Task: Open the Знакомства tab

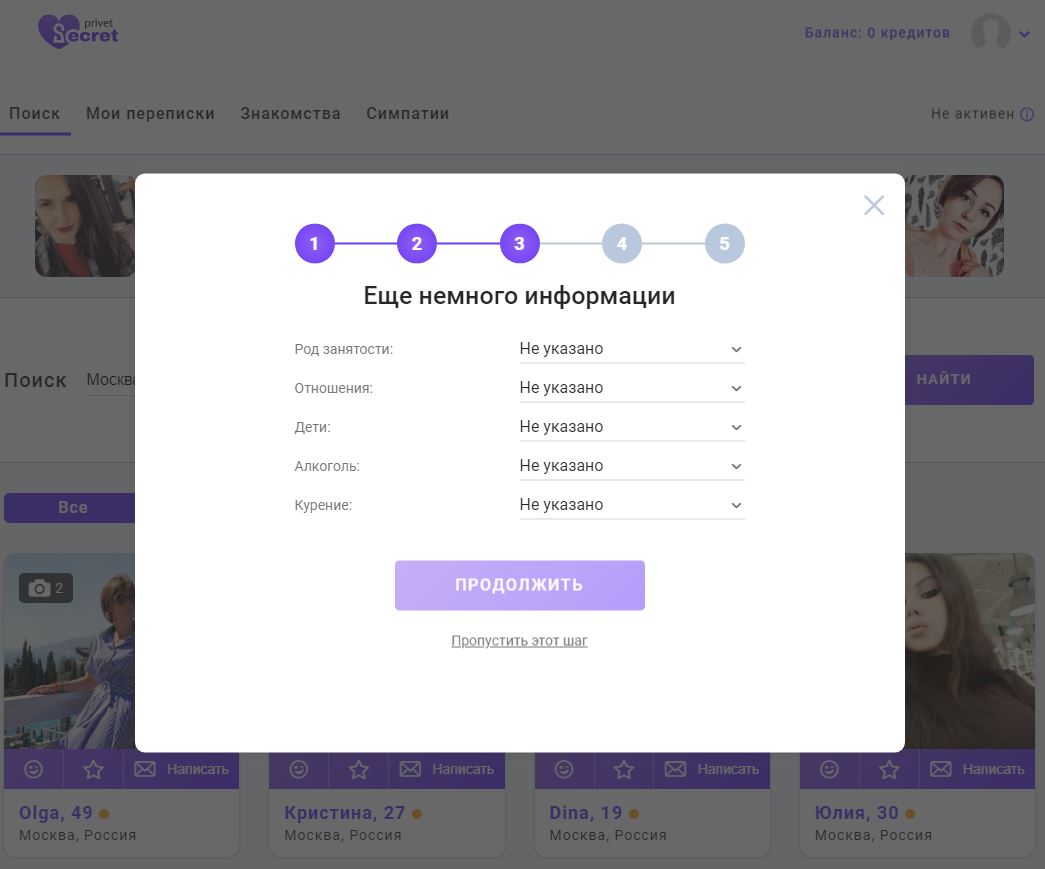Action: 291,114
